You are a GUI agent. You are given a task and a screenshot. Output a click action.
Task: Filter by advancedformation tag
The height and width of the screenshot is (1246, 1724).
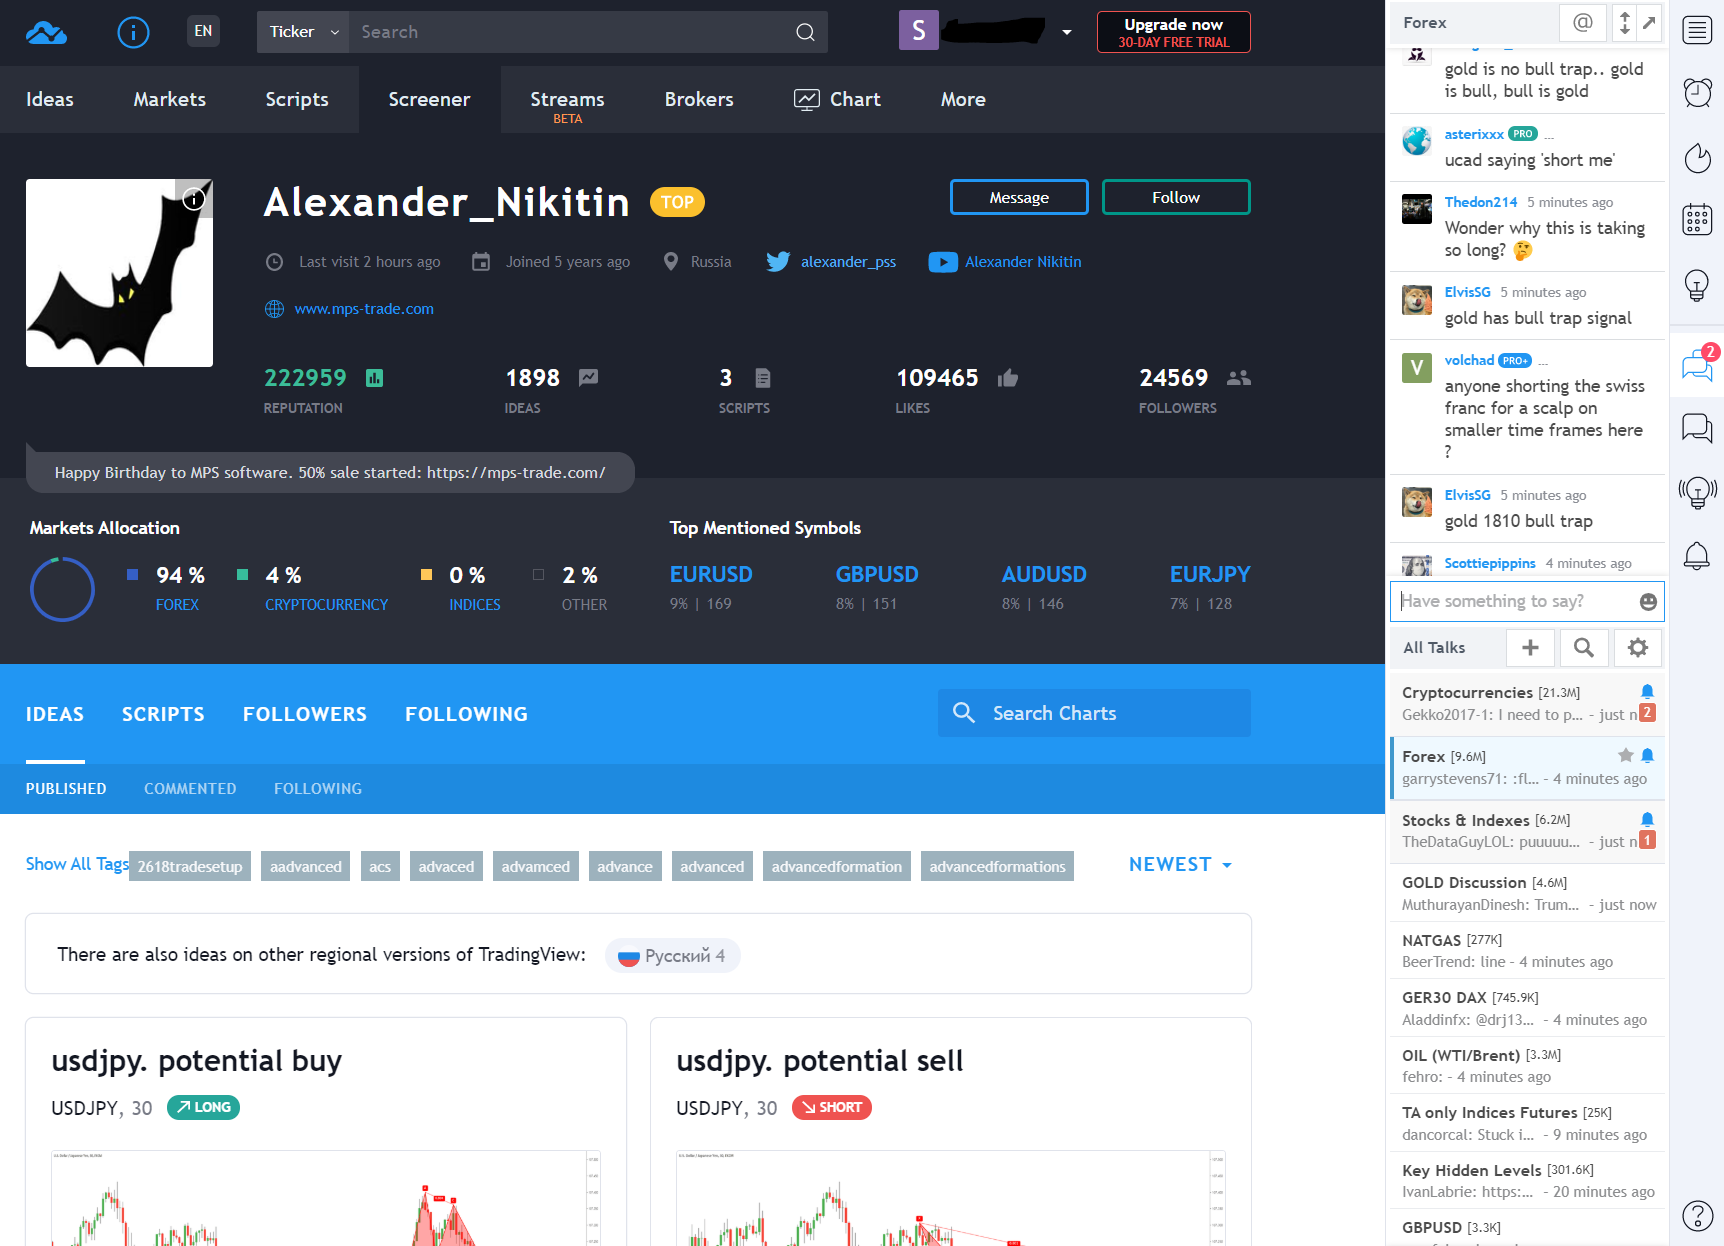pos(837,866)
